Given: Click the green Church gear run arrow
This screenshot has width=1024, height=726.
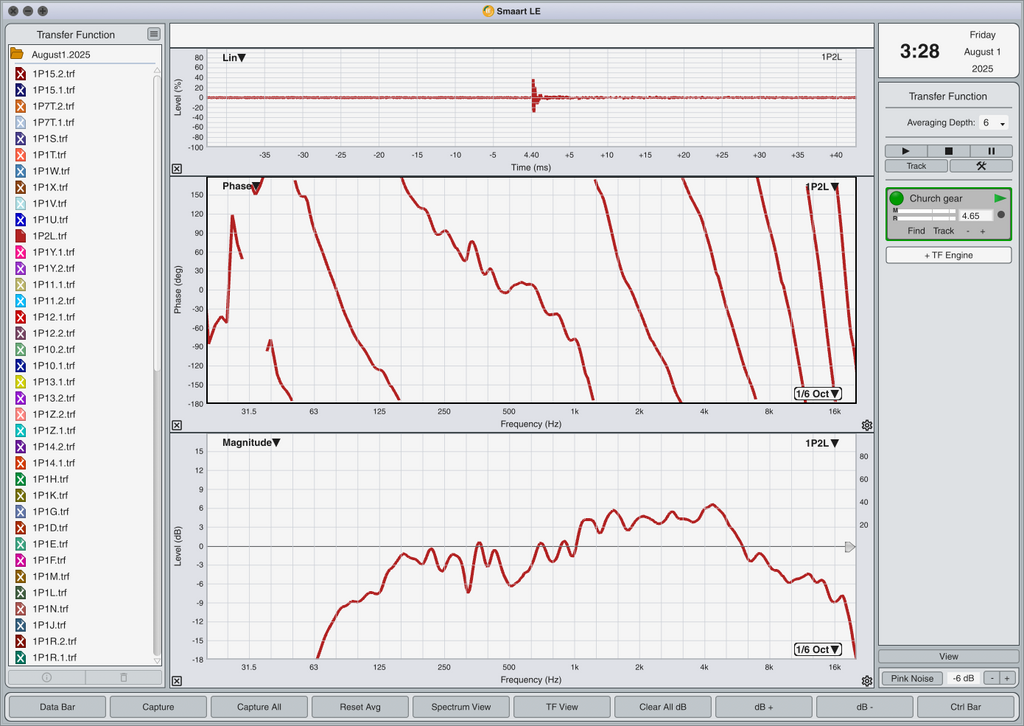Looking at the screenshot, I should [1000, 198].
